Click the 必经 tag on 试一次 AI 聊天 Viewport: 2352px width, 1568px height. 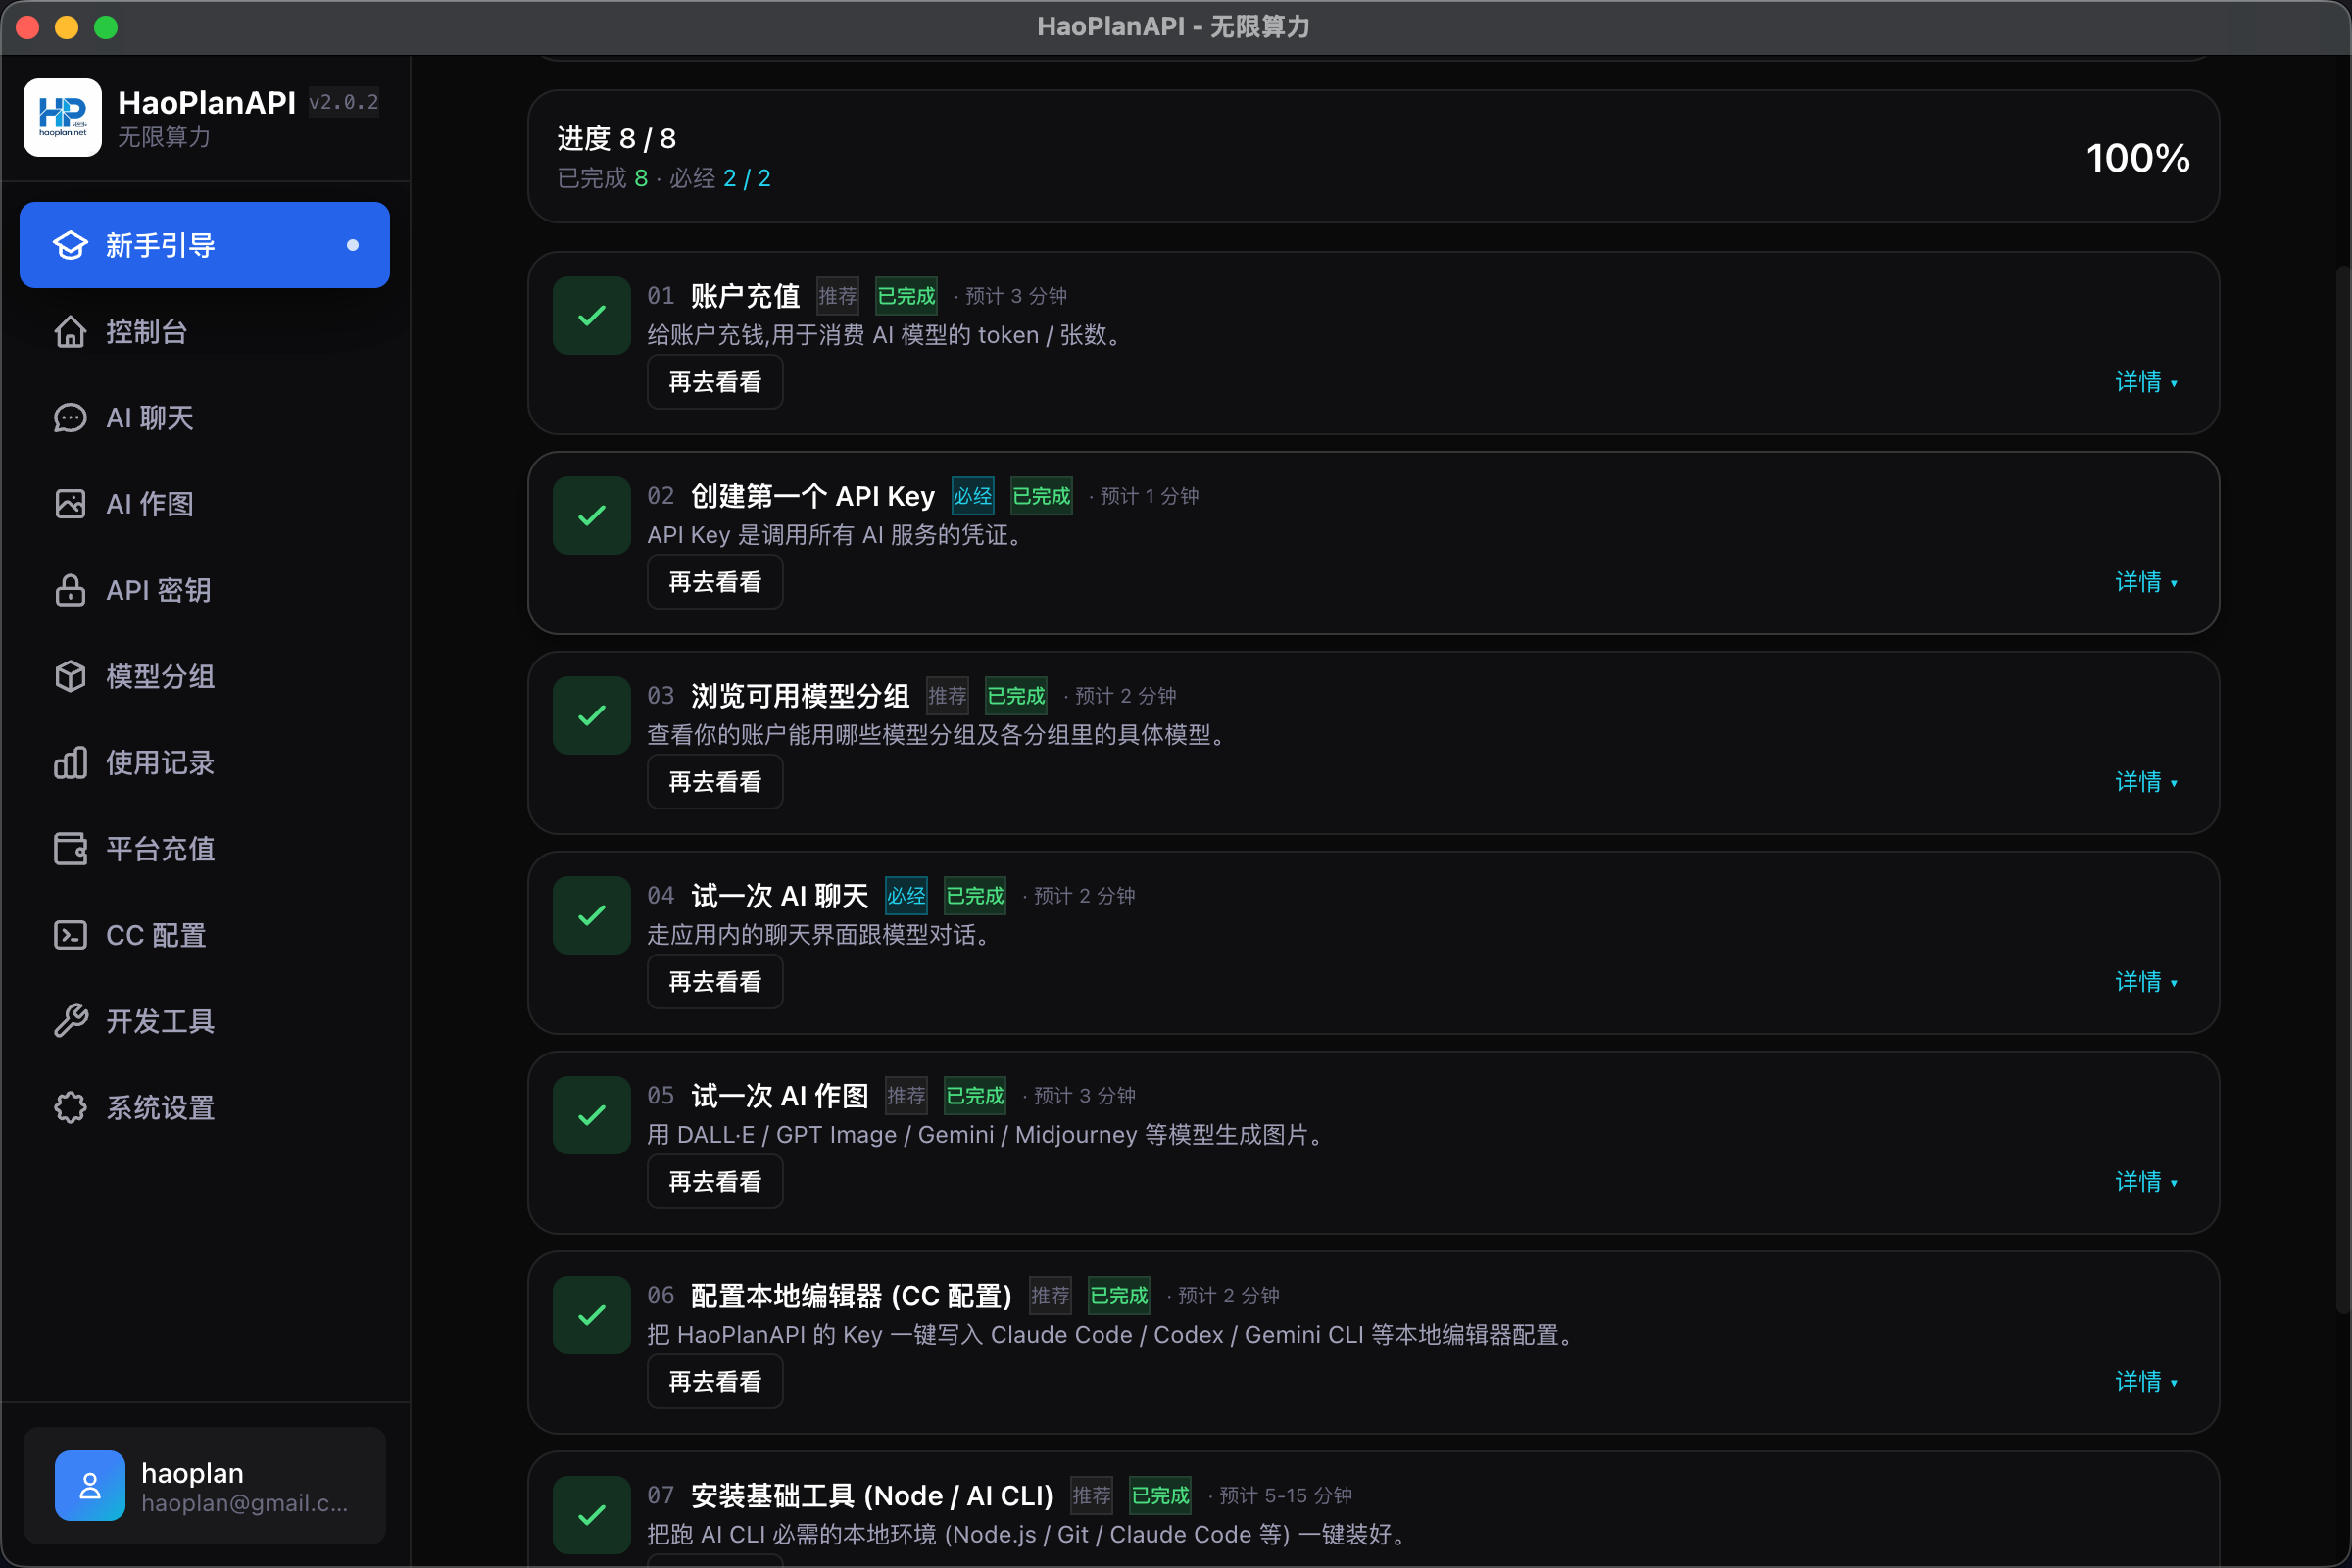[x=907, y=896]
